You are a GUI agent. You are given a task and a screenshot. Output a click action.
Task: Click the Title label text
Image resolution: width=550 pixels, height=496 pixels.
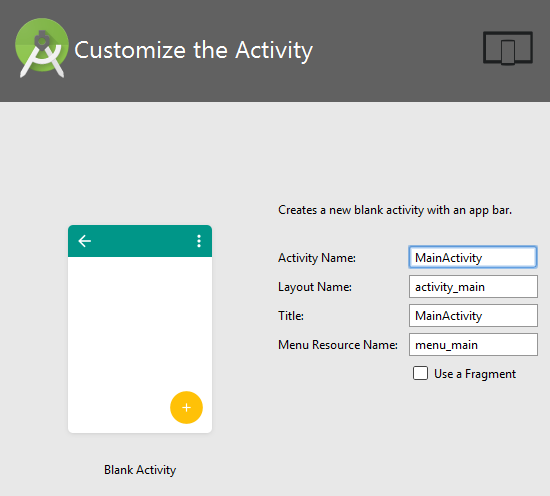pyautogui.click(x=291, y=316)
